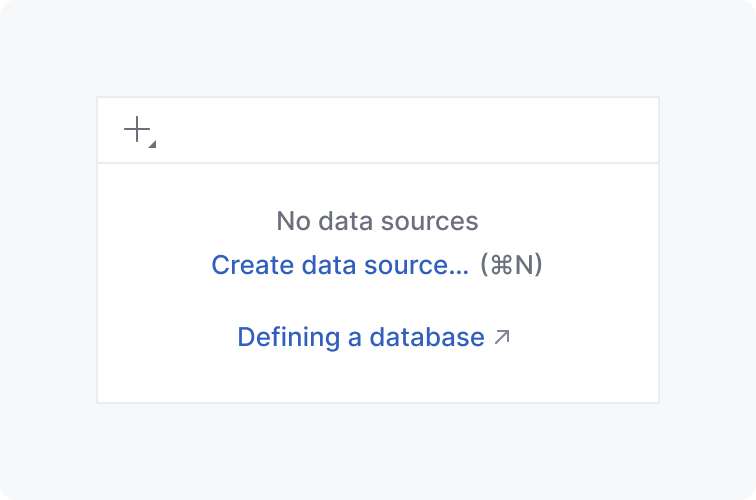Start creating a data source via the blue link
This screenshot has width=756, height=500.
[340, 265]
